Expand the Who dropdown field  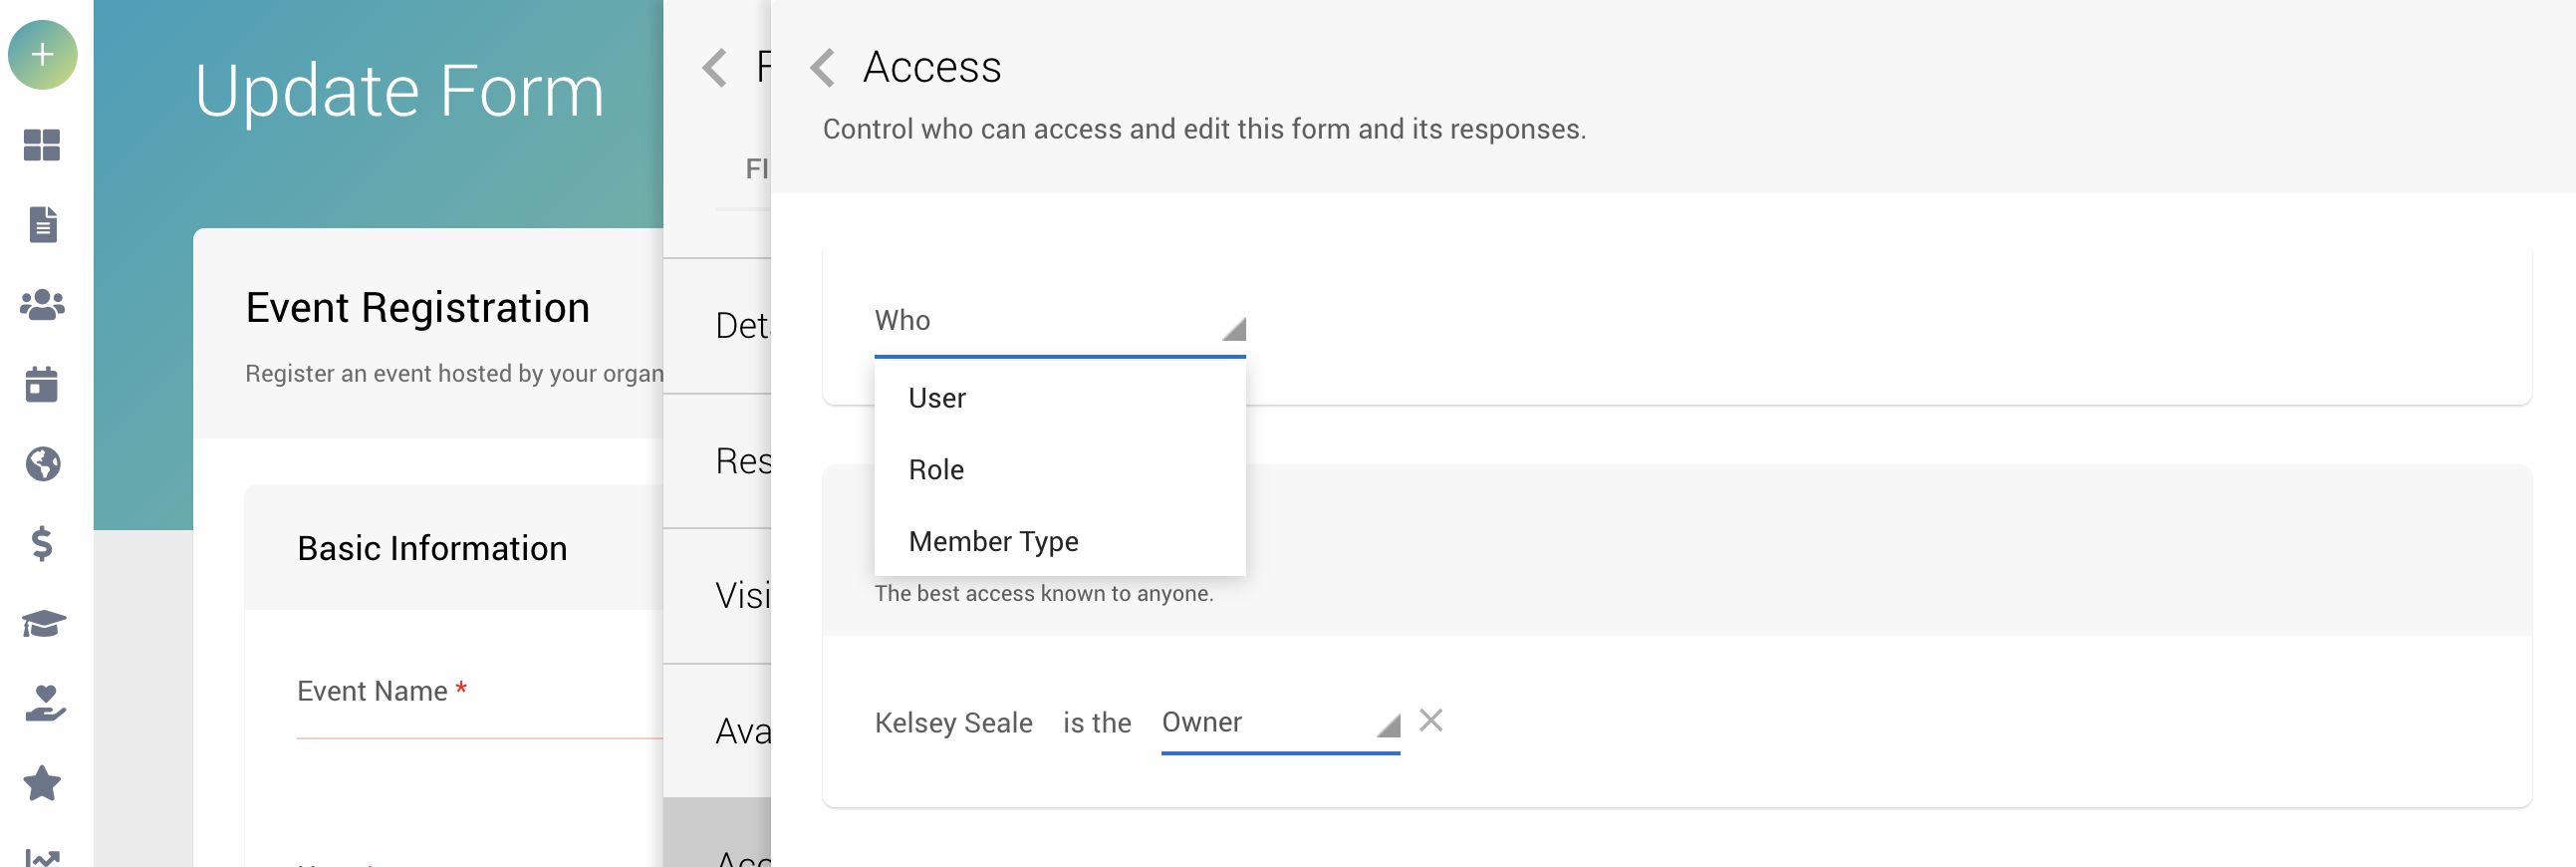click(1058, 322)
